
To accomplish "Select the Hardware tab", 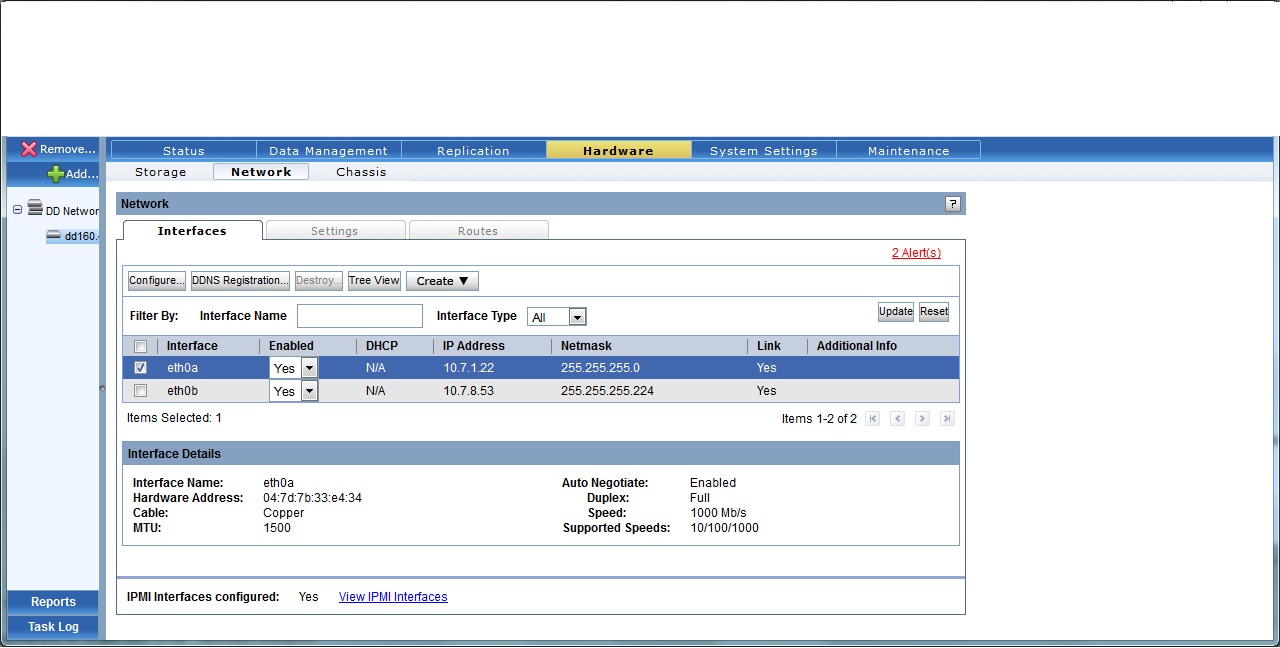I will click(x=618, y=150).
